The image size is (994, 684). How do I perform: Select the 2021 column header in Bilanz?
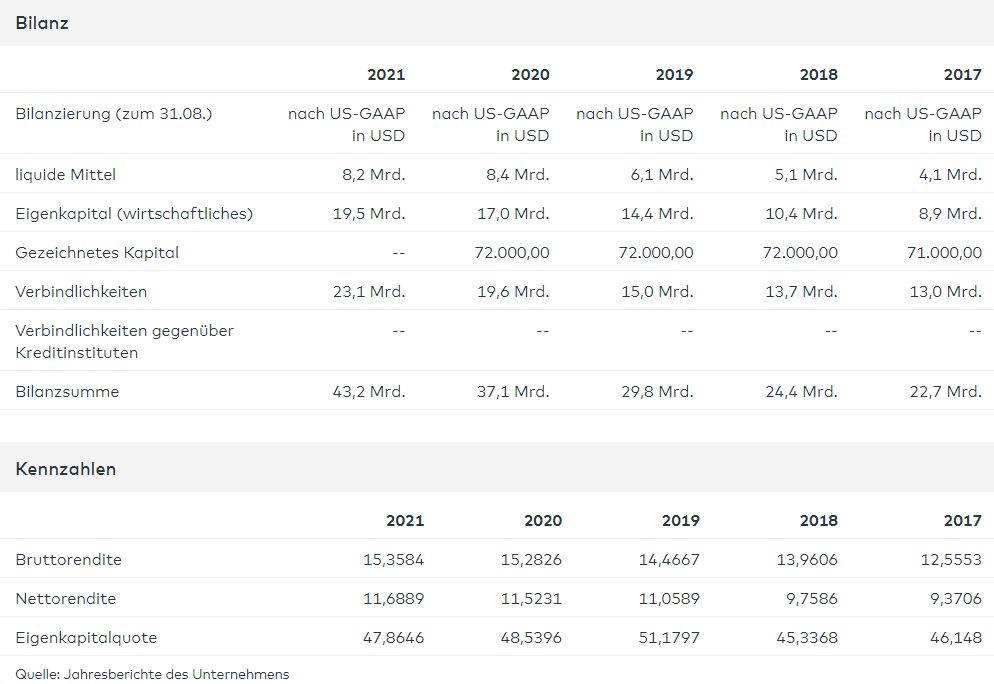pos(386,75)
